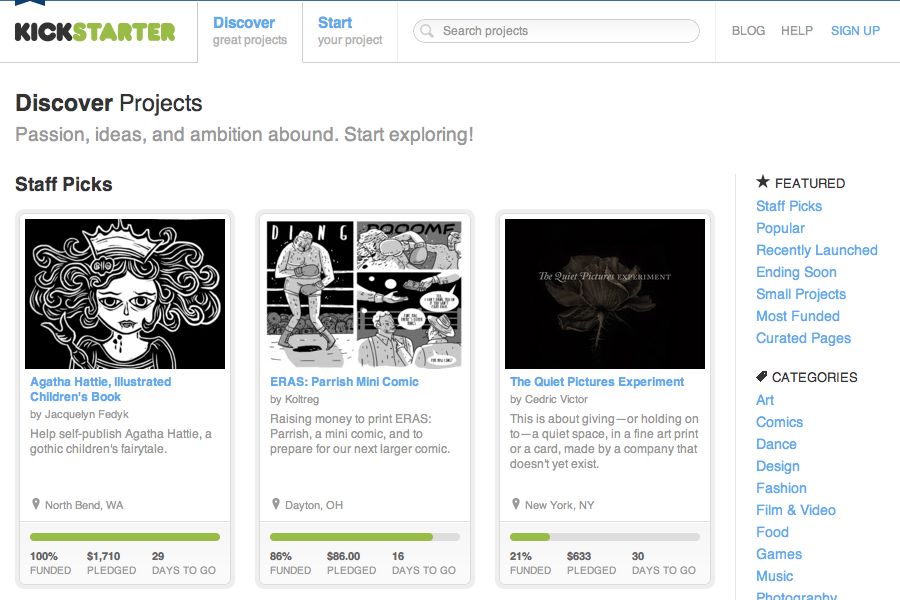Open the Help page
Screen dimensions: 900x600
797,31
